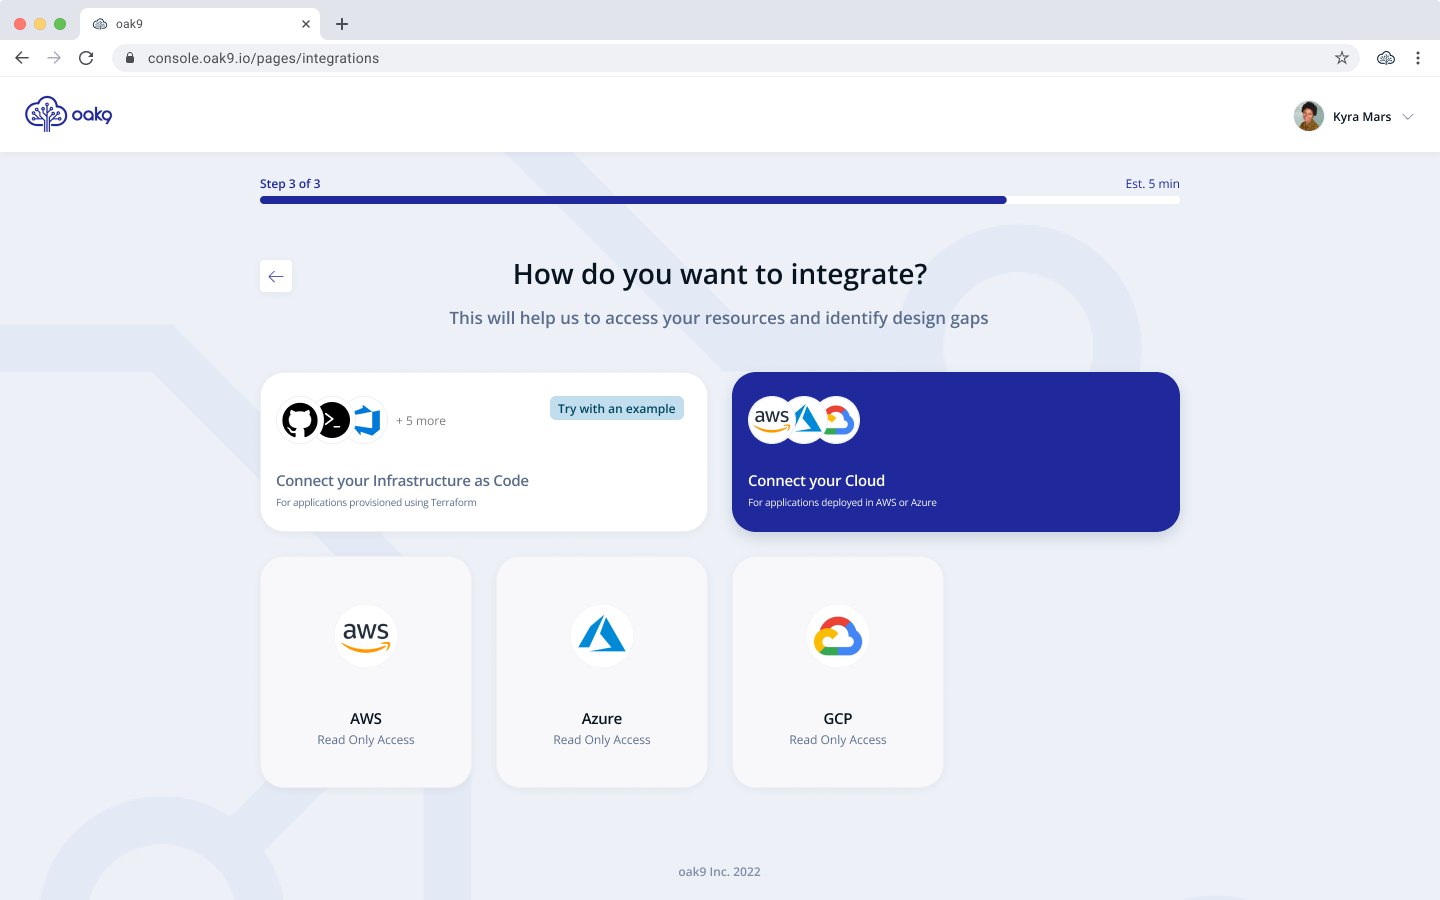Click the 'How do you want to integrate?' heading
Viewport: 1440px width, 900px height.
point(720,274)
